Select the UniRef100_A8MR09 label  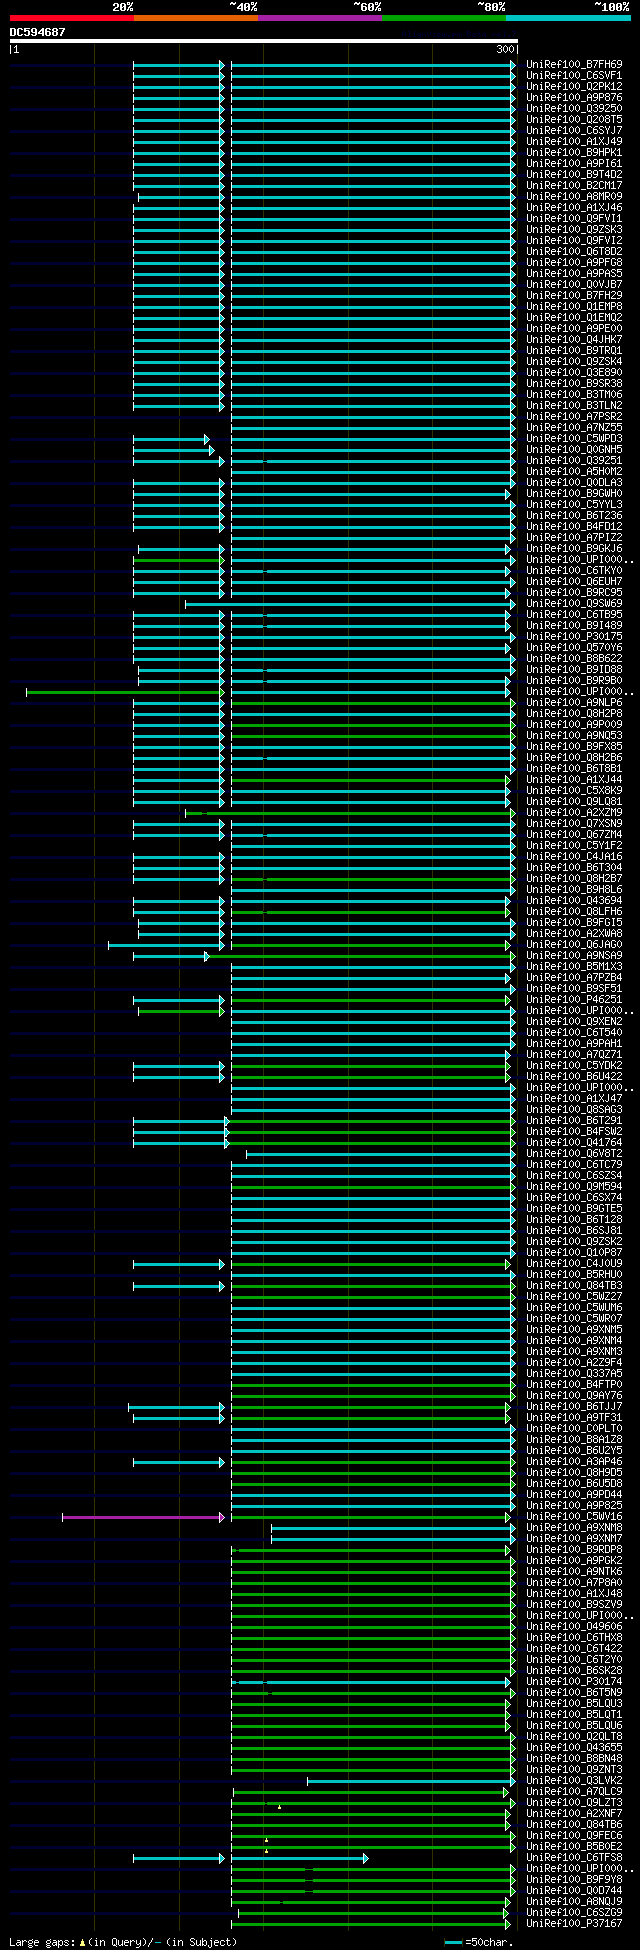pyautogui.click(x=574, y=196)
